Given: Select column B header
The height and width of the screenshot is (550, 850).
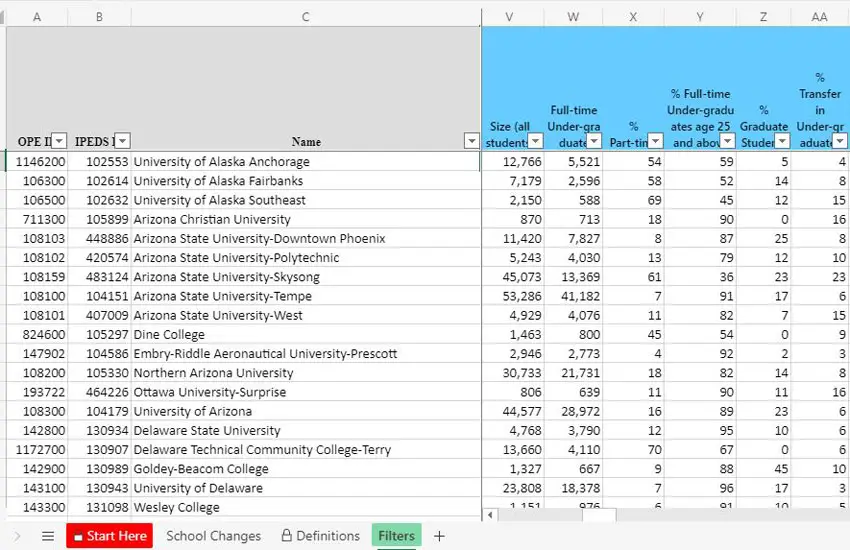Looking at the screenshot, I should tap(99, 17).
